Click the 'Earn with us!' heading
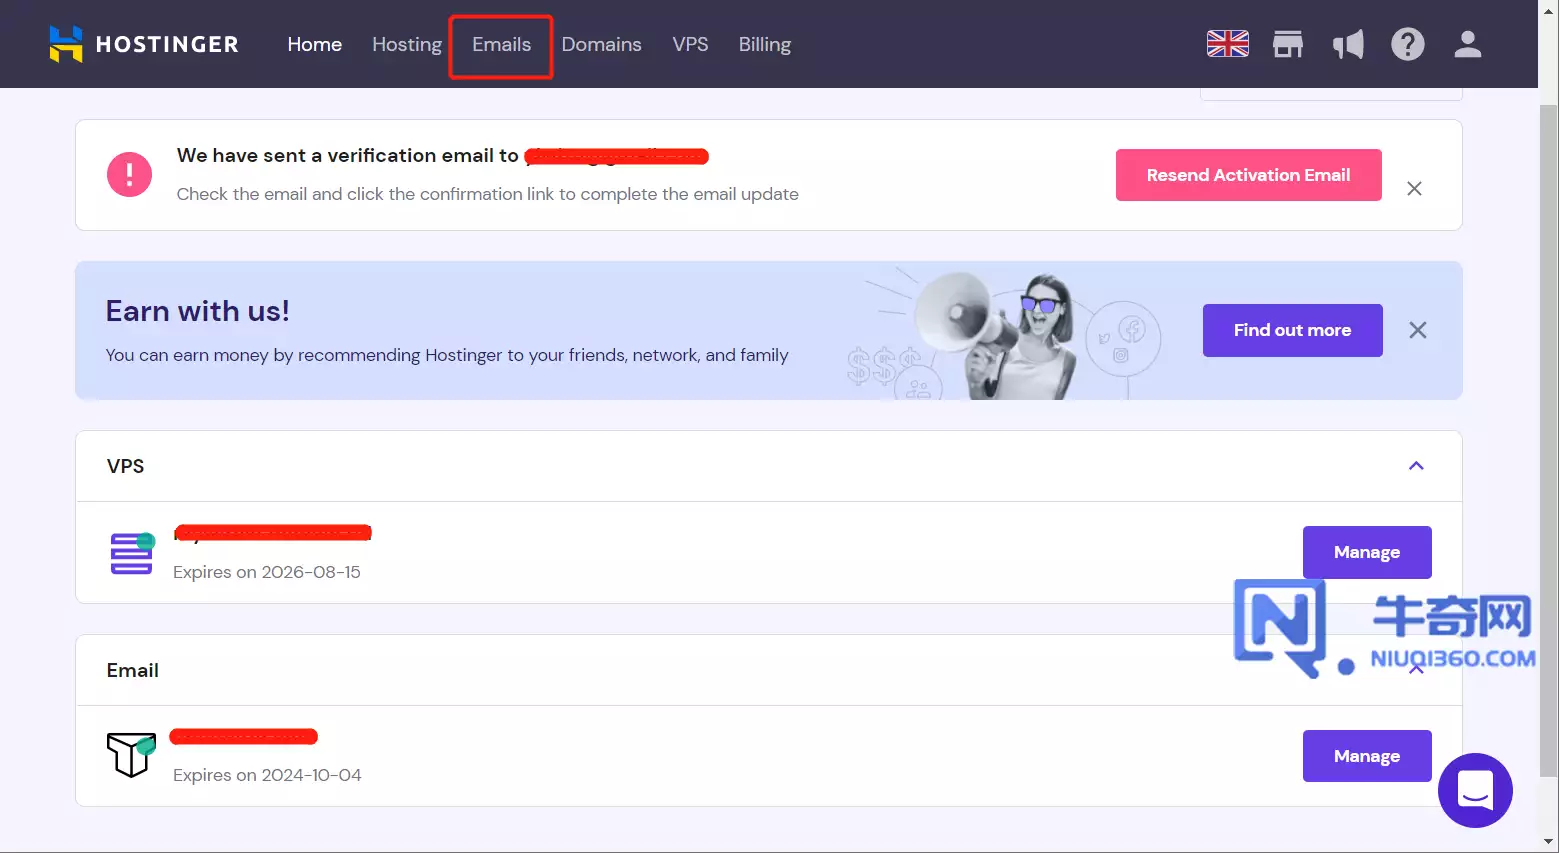The width and height of the screenshot is (1559, 853). click(x=198, y=311)
